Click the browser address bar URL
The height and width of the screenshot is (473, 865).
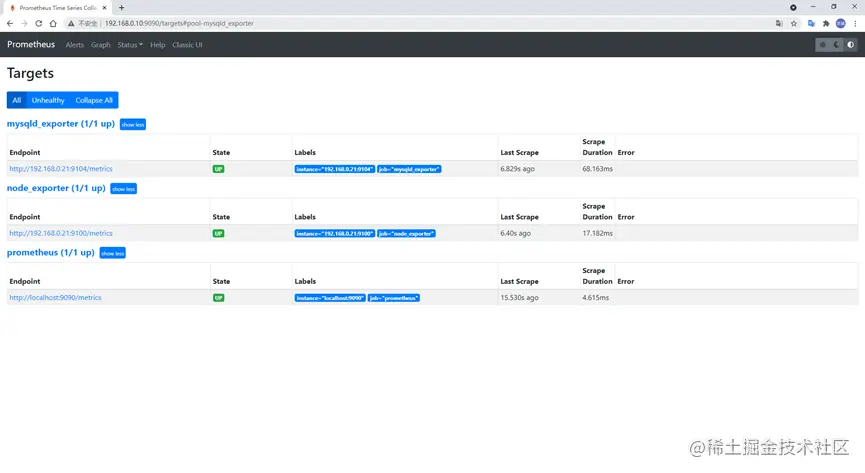[x=179, y=23]
